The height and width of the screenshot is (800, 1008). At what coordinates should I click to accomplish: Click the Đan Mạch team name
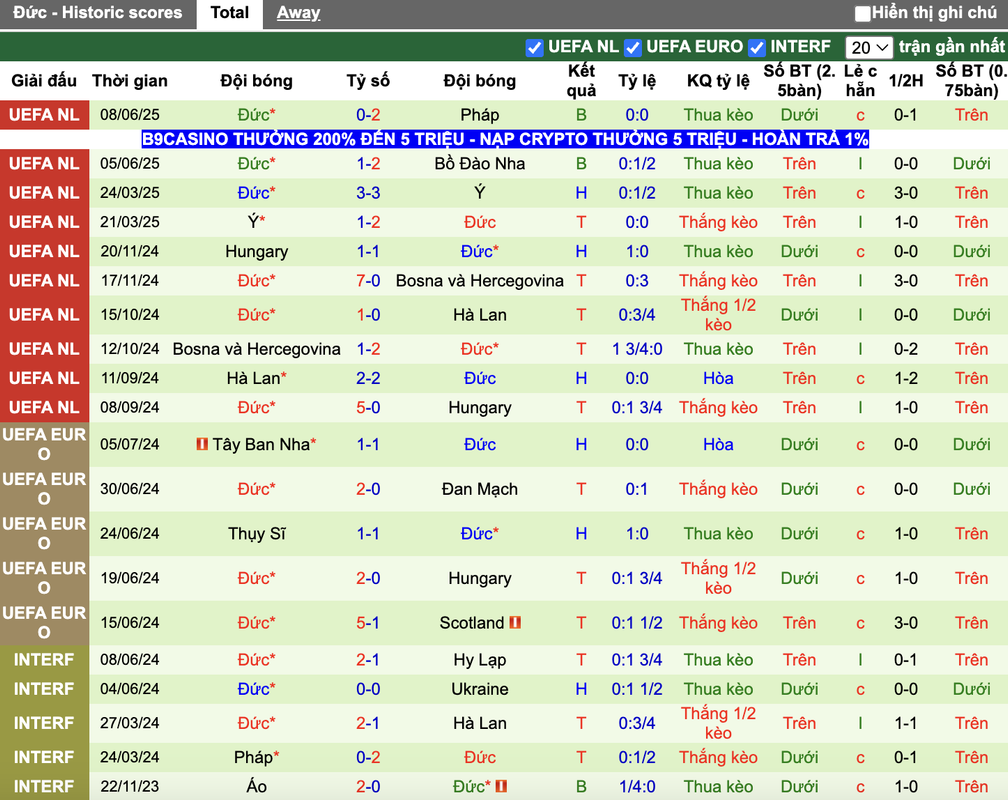[480, 489]
